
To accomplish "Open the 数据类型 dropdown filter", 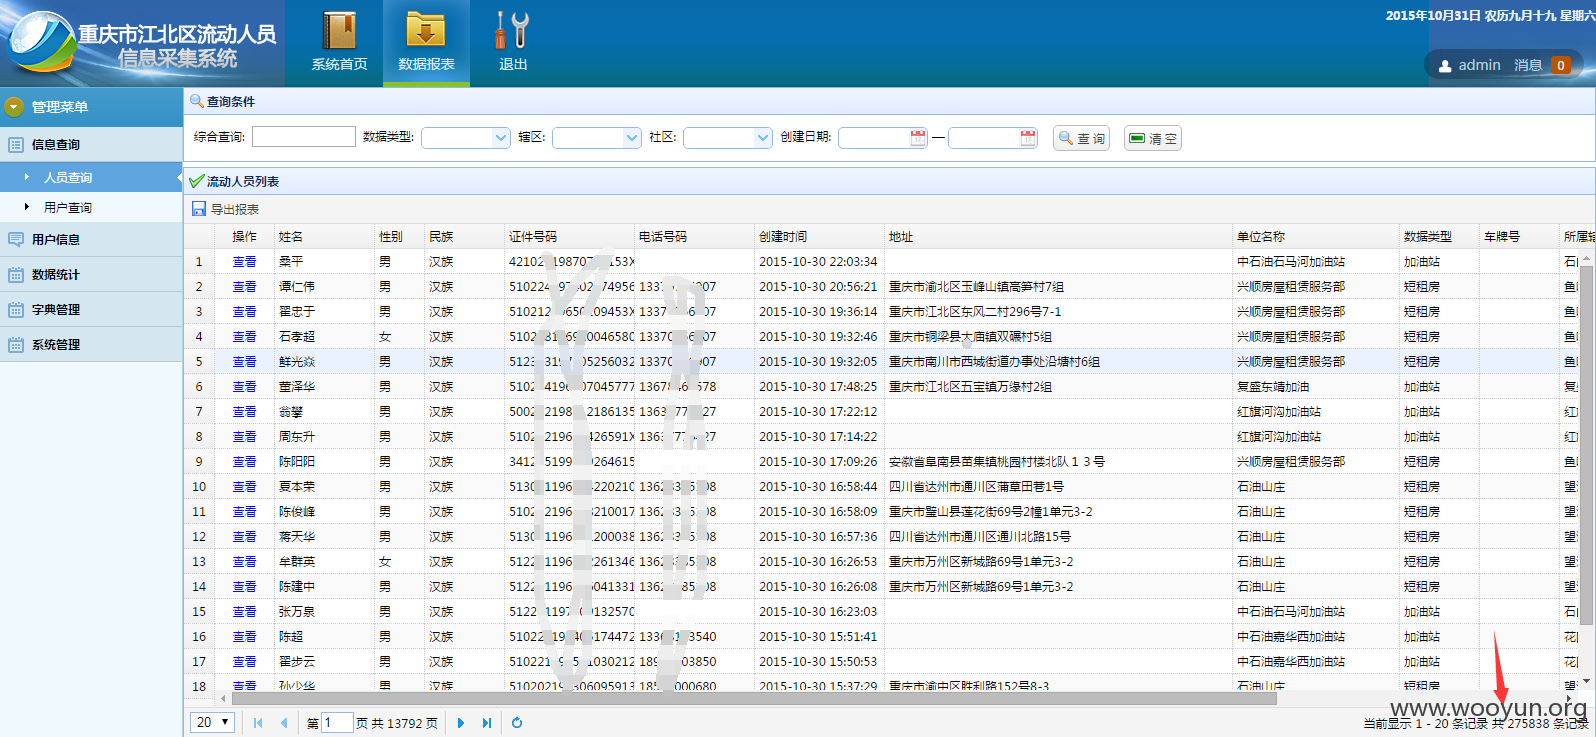I will pos(466,138).
